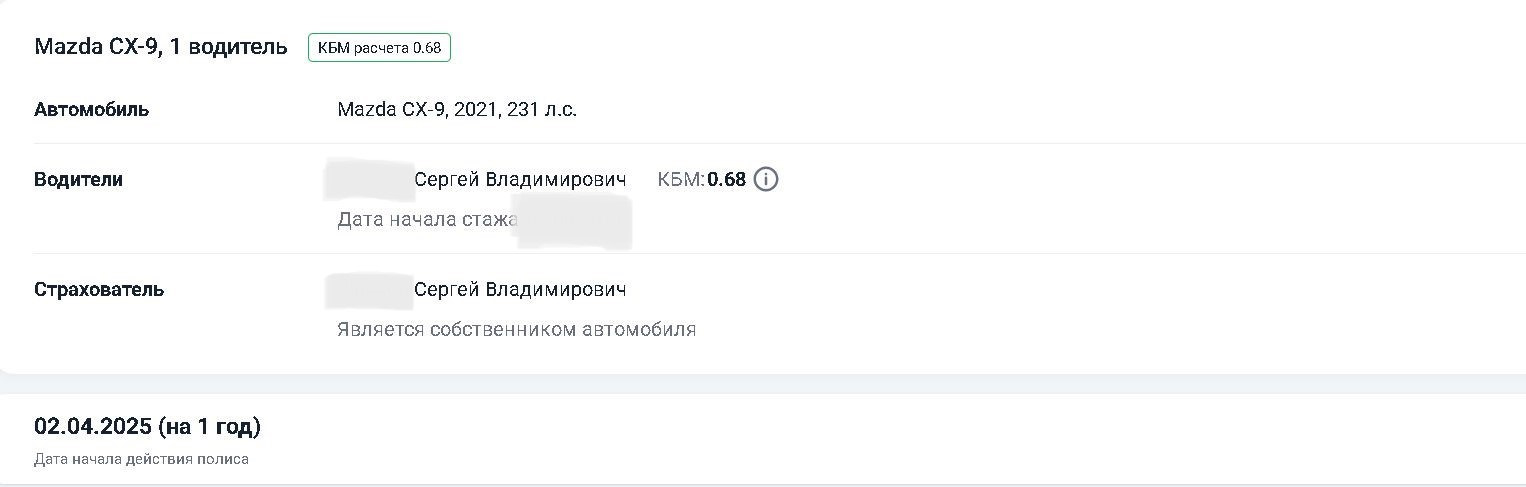Click the green 'КБМ расчета 0.68' badge
1526x487 pixels.
[379, 47]
